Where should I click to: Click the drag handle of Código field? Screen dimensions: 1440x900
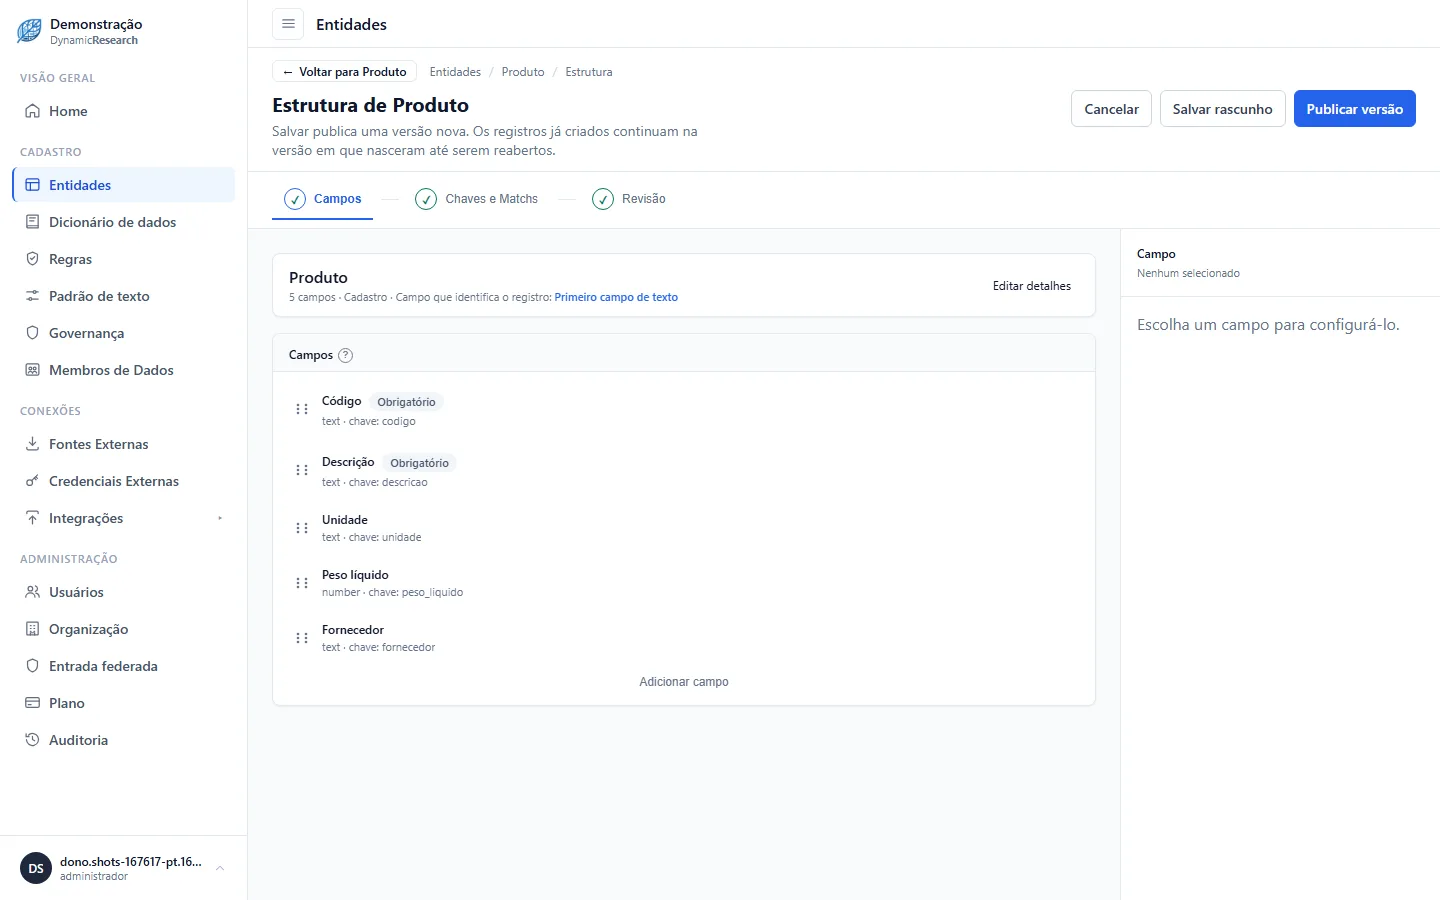click(301, 409)
